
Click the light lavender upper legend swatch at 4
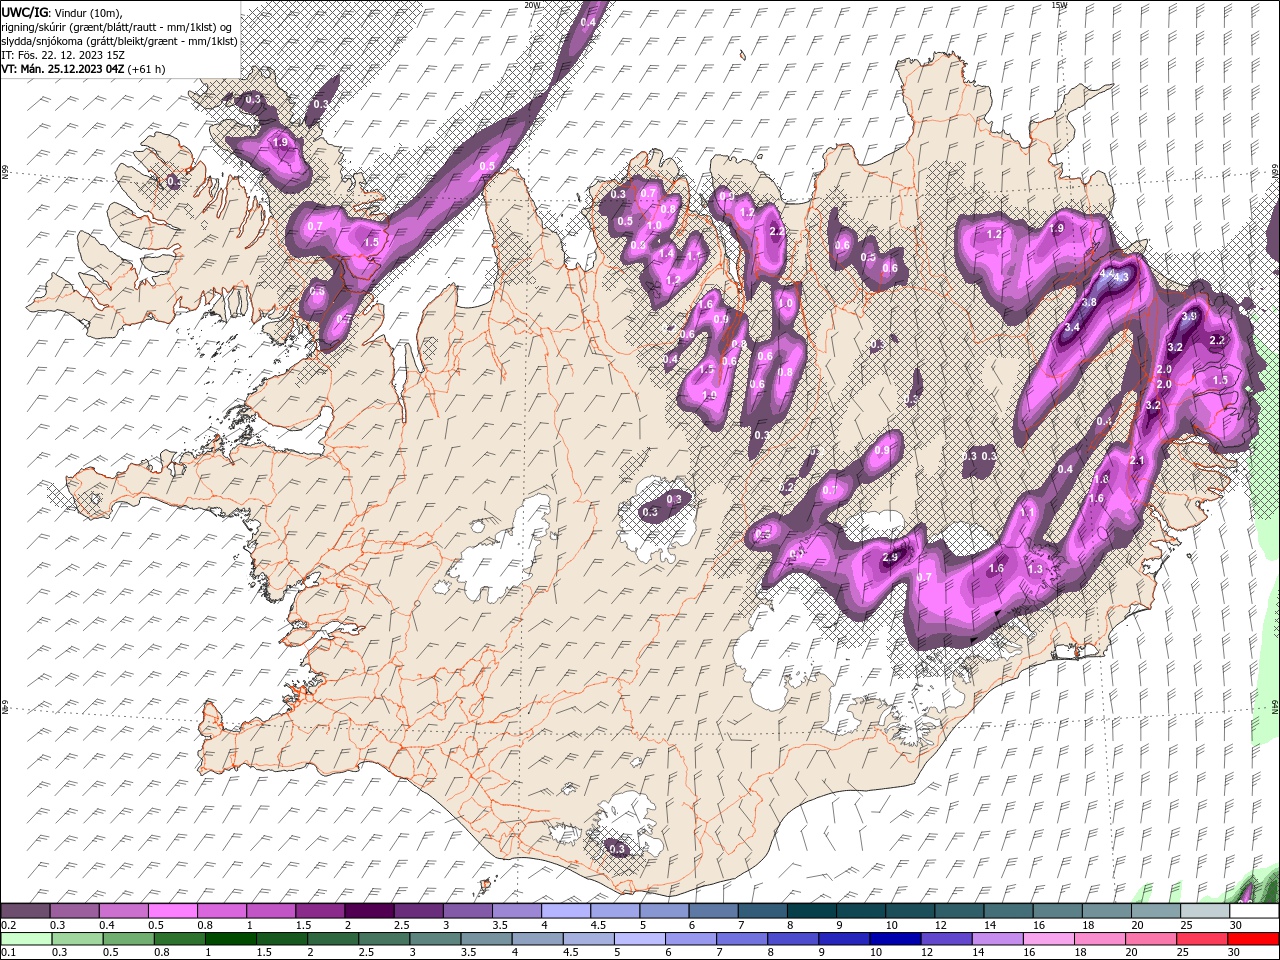coord(566,911)
